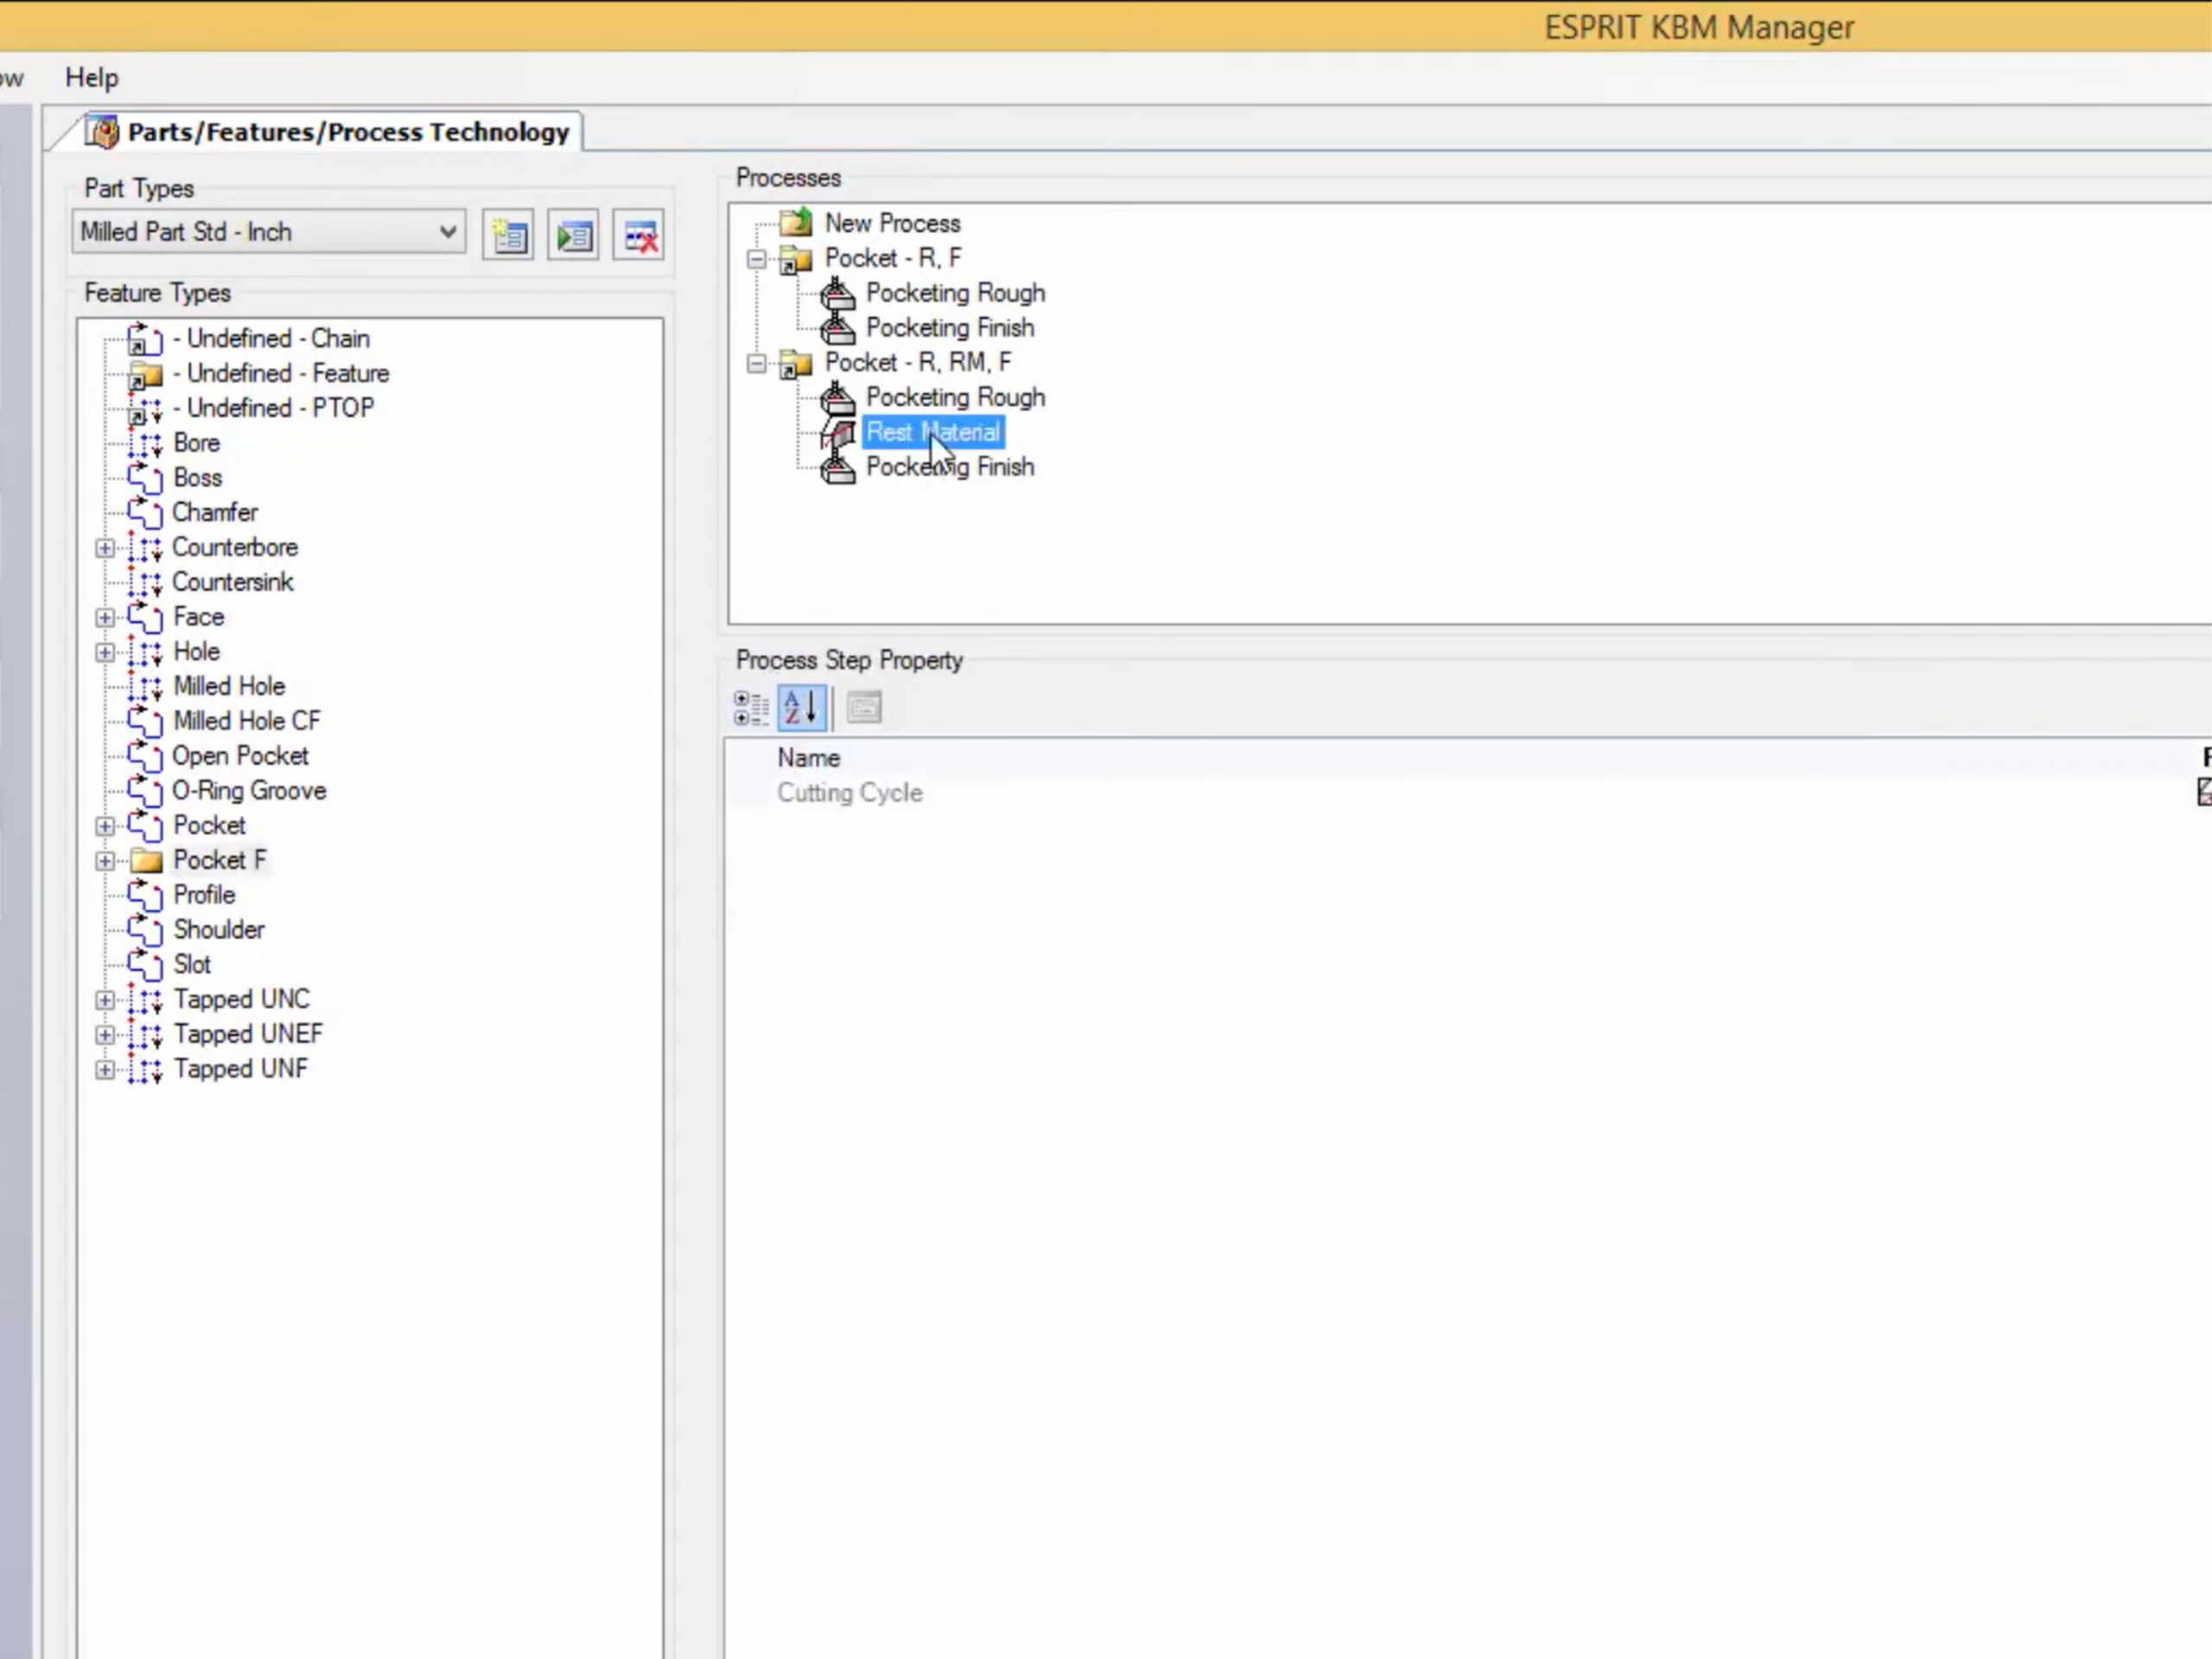Select the Parts/Features/Process Technology tab
This screenshot has height=1659, width=2212.
[345, 131]
